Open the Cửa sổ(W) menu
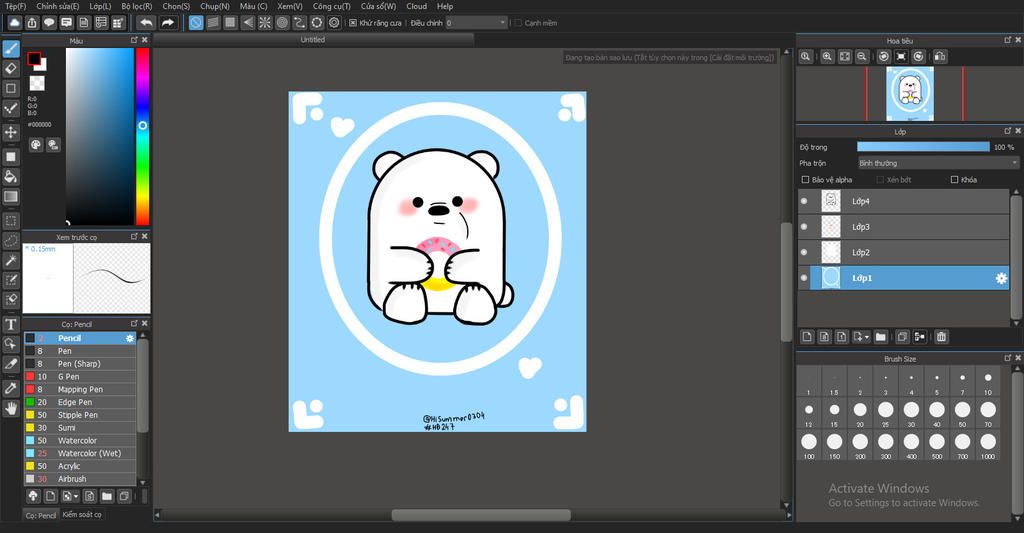The width and height of the screenshot is (1024, 533). (379, 7)
